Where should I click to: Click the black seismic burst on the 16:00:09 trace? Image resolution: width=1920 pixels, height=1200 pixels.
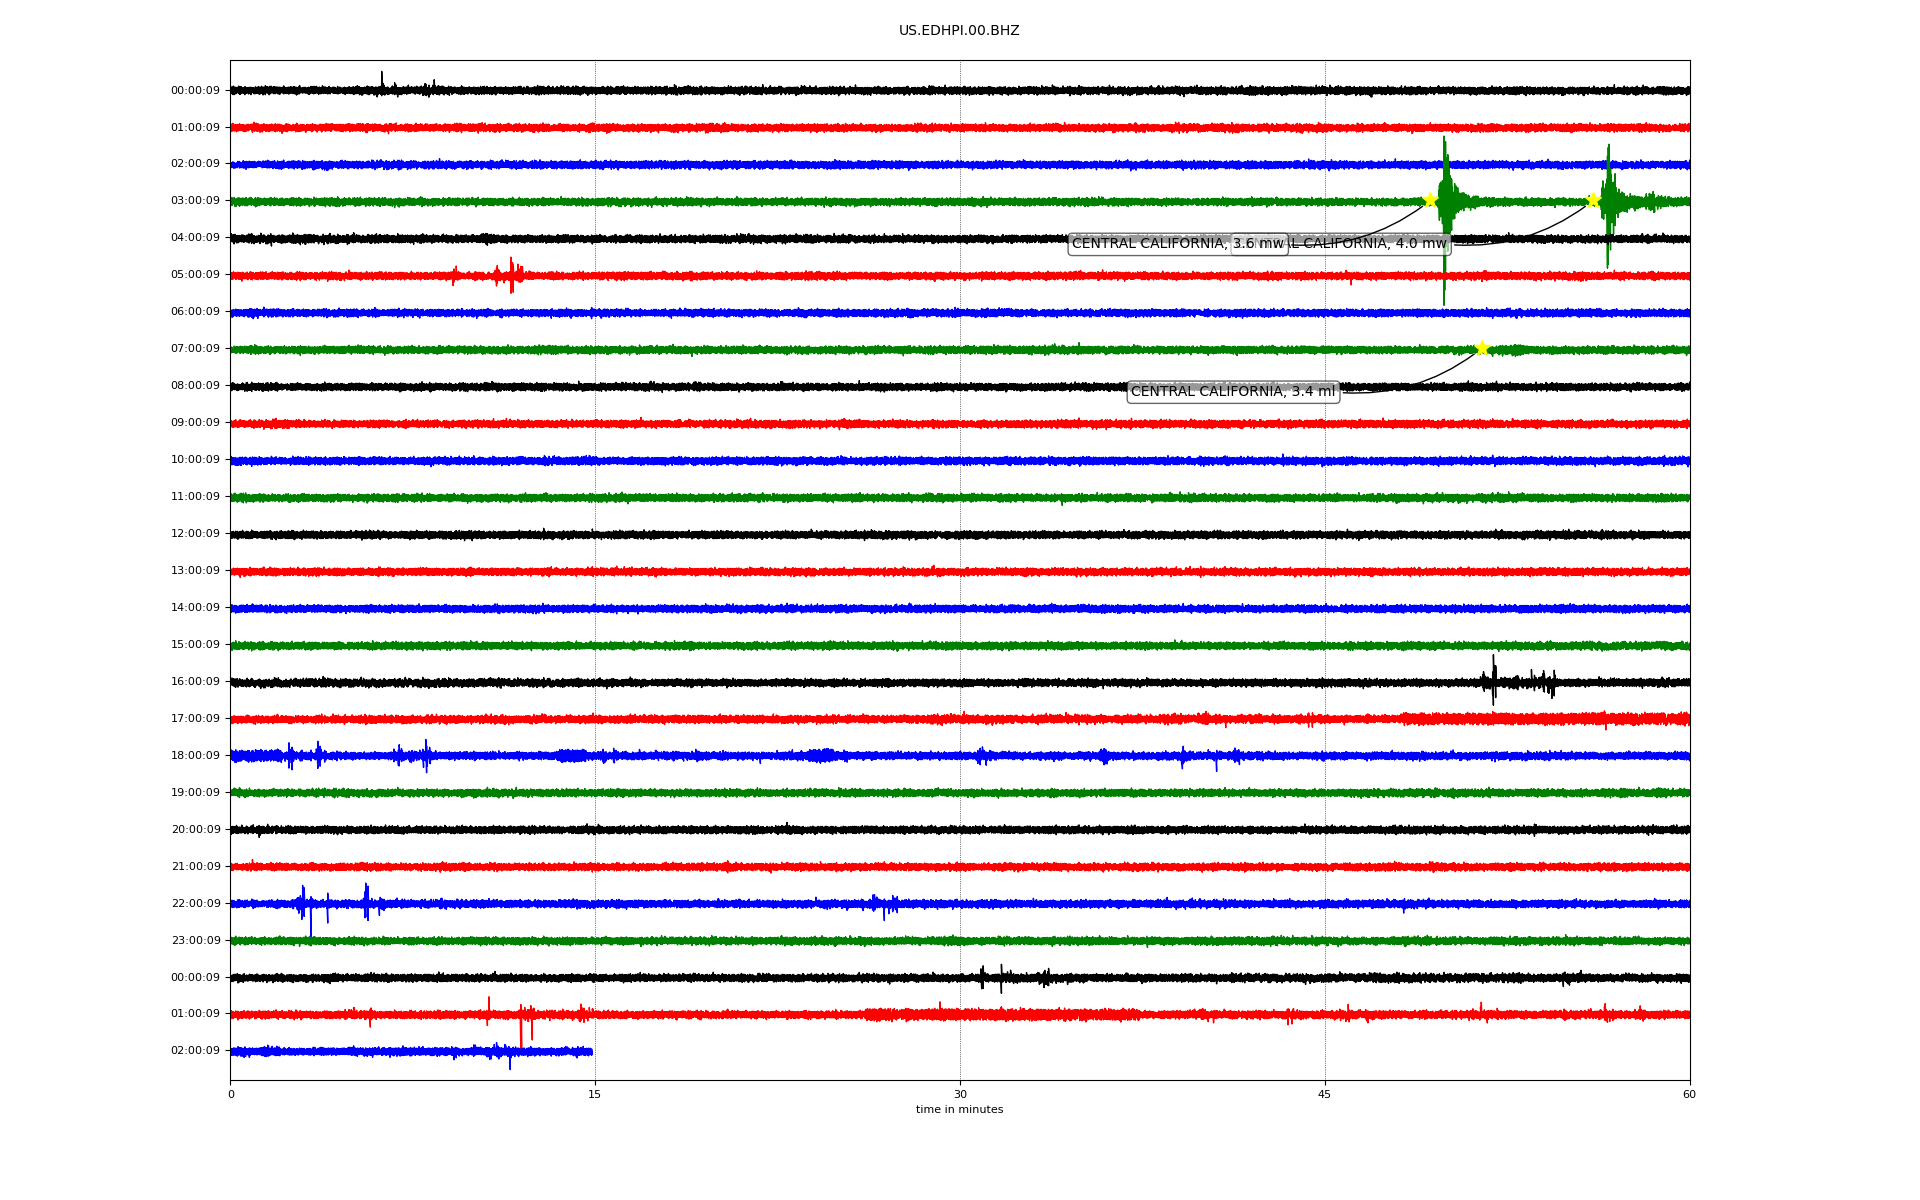pos(1494,682)
